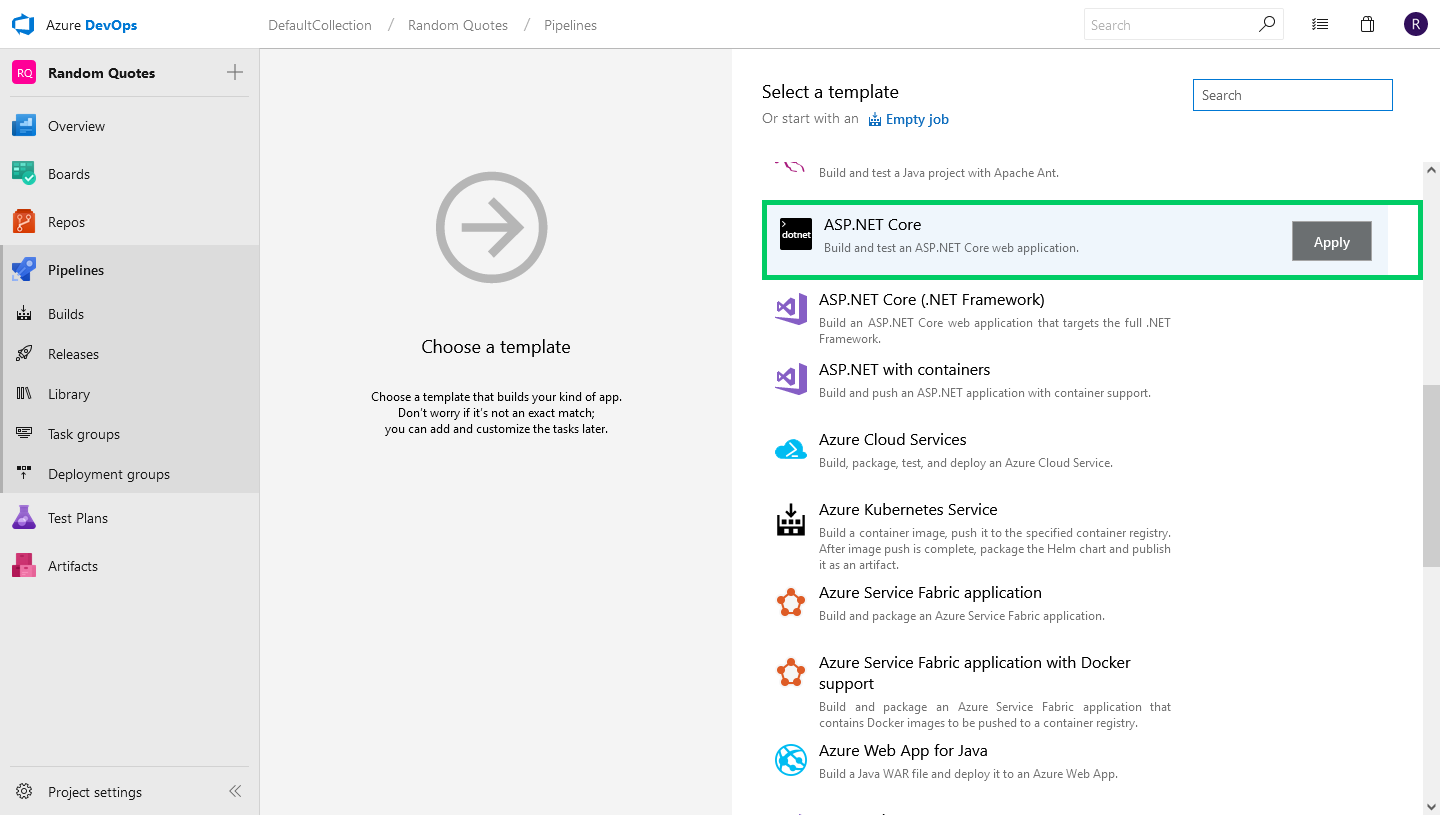Image resolution: width=1440 pixels, height=815 pixels.
Task: Click the Azure Web App for Java icon
Action: click(x=791, y=760)
